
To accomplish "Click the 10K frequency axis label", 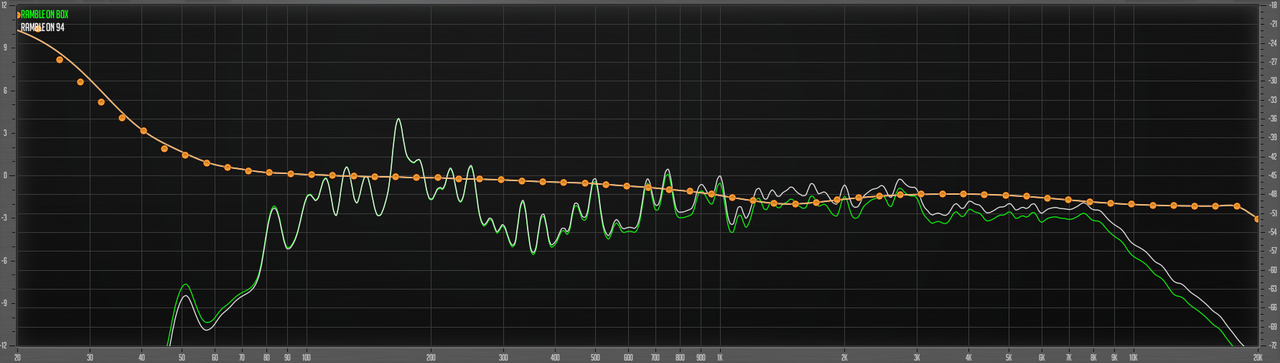I will 1133,356.
